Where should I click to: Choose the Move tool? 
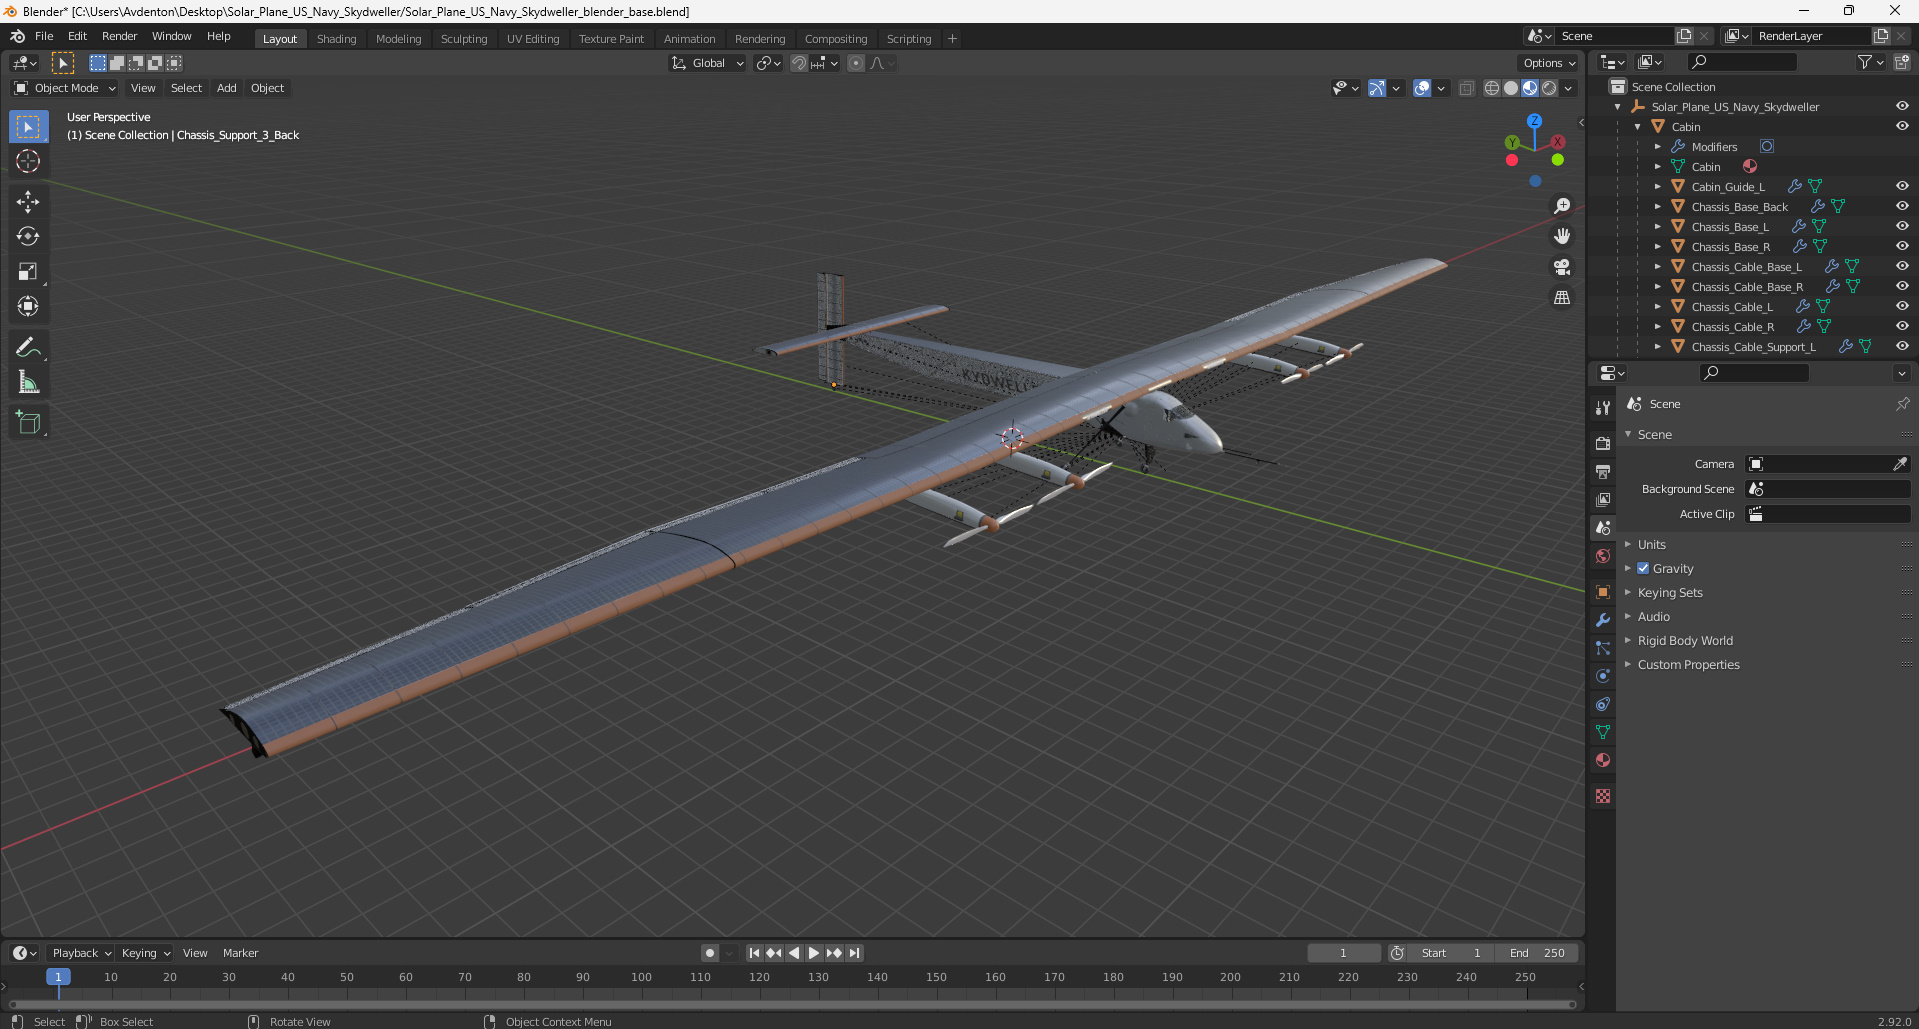(28, 202)
